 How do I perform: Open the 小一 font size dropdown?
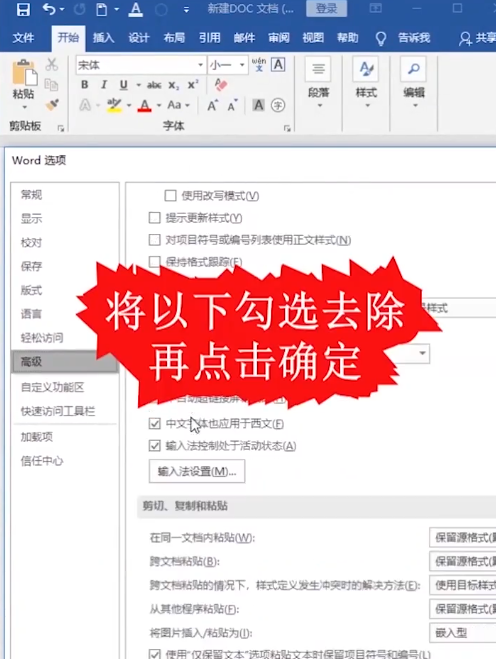click(242, 65)
